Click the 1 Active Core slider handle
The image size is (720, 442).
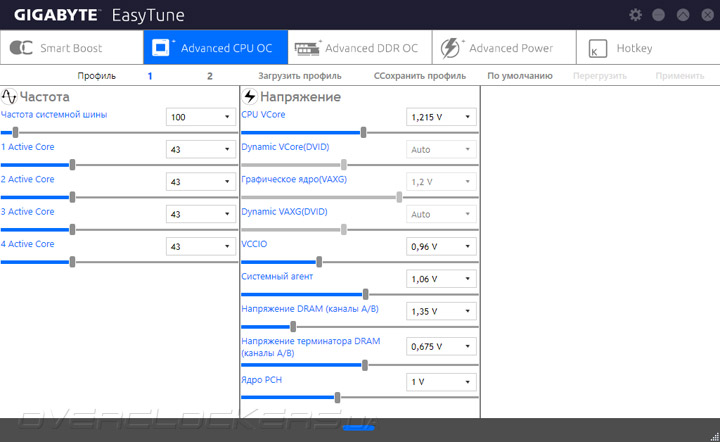click(x=72, y=165)
